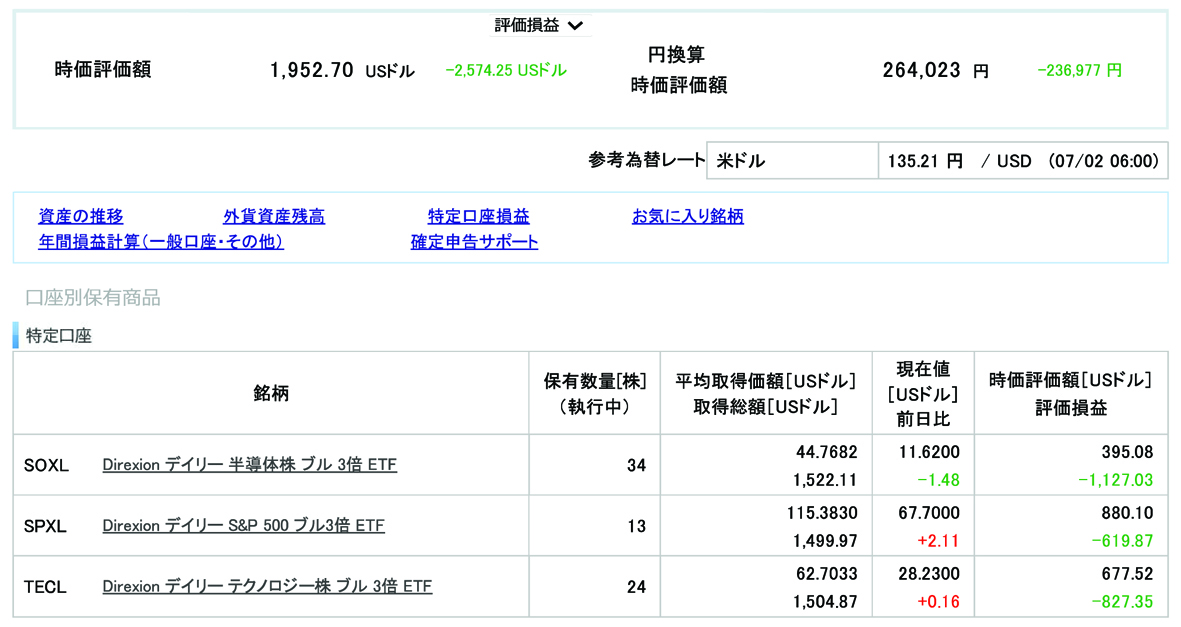This screenshot has height=627, width=1181.
Task: Click TECL holding quantity 24
Action: (636, 587)
